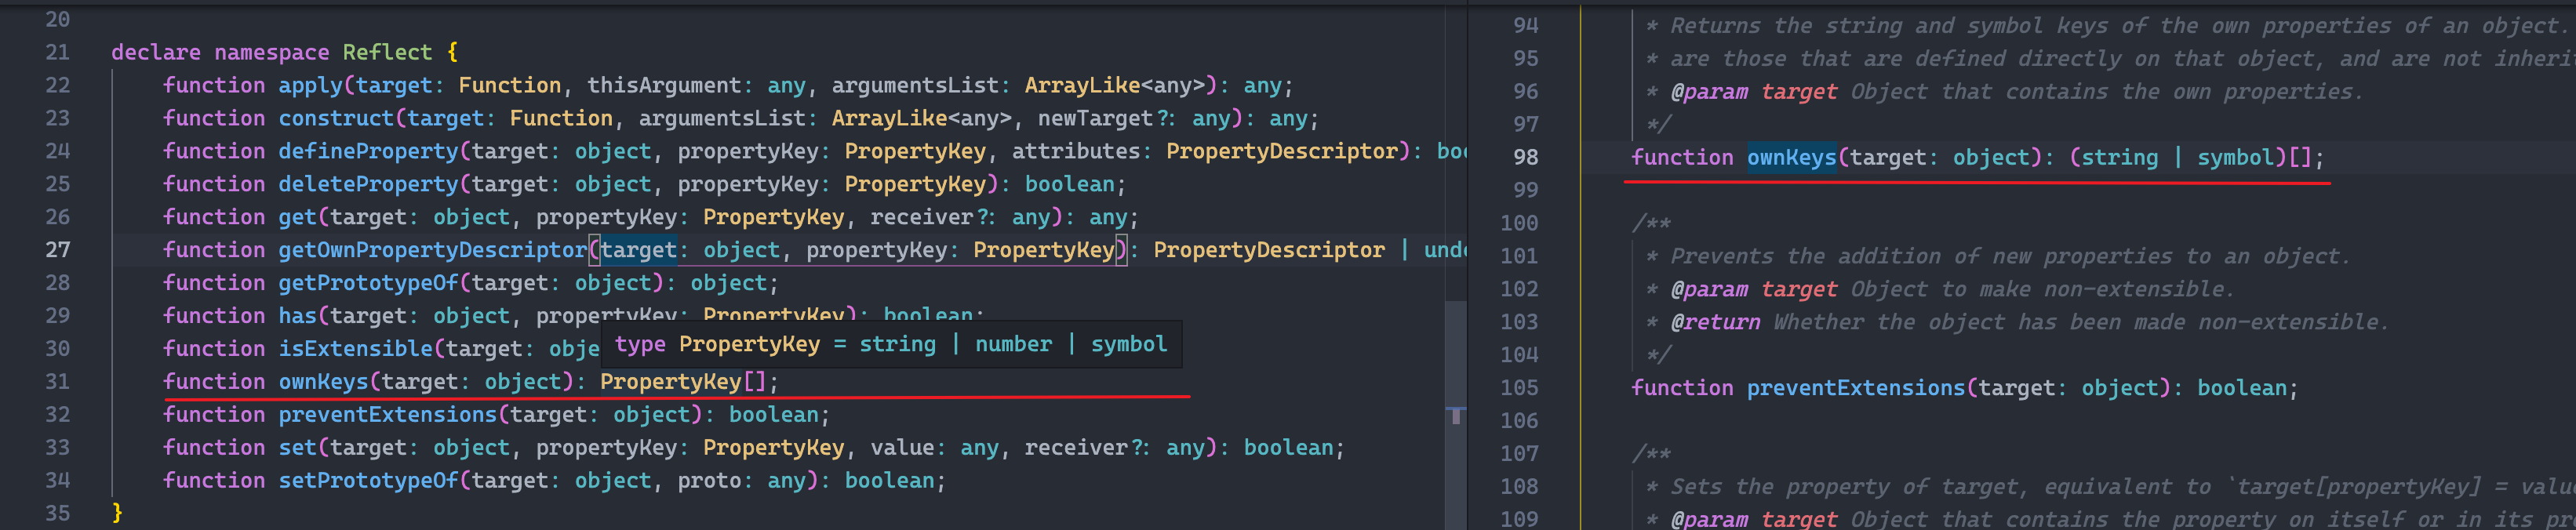Image resolution: width=2576 pixels, height=530 pixels.
Task: Click function name has on line 29
Action: click(x=298, y=316)
